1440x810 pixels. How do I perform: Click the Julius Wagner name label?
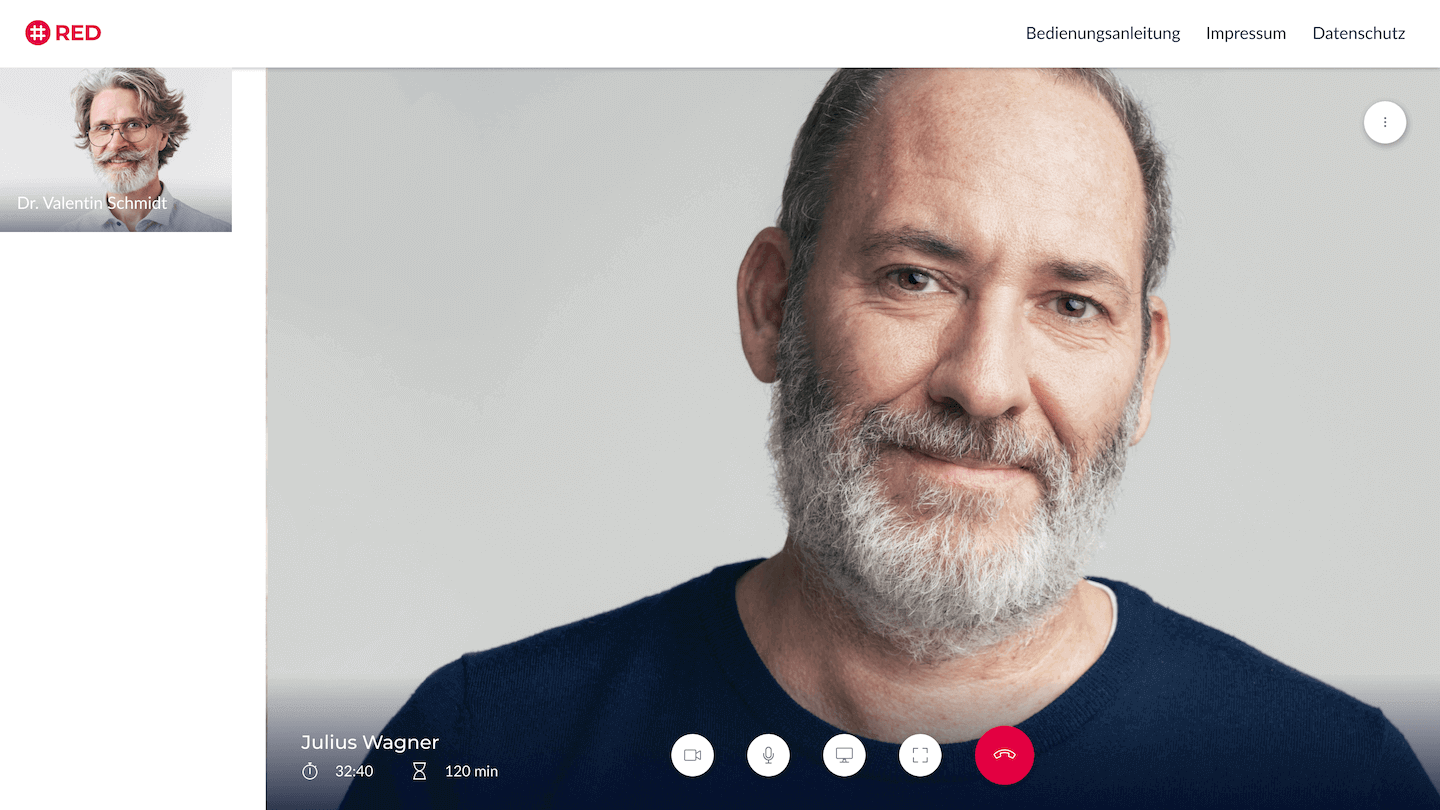pos(370,742)
